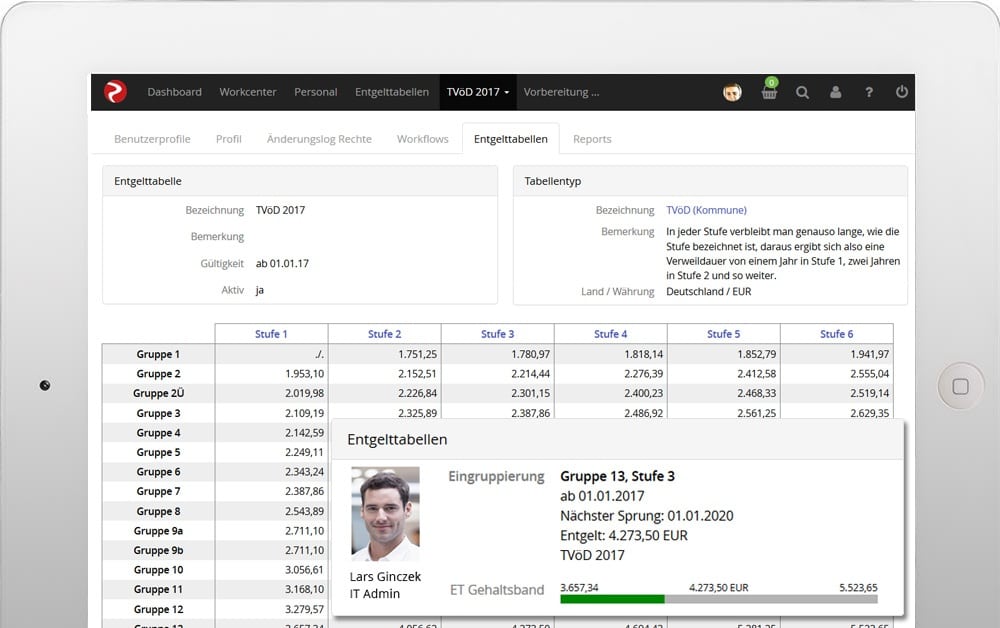Click Lars Ginczek's portrait photo
The width and height of the screenshot is (1000, 628).
coord(385,514)
